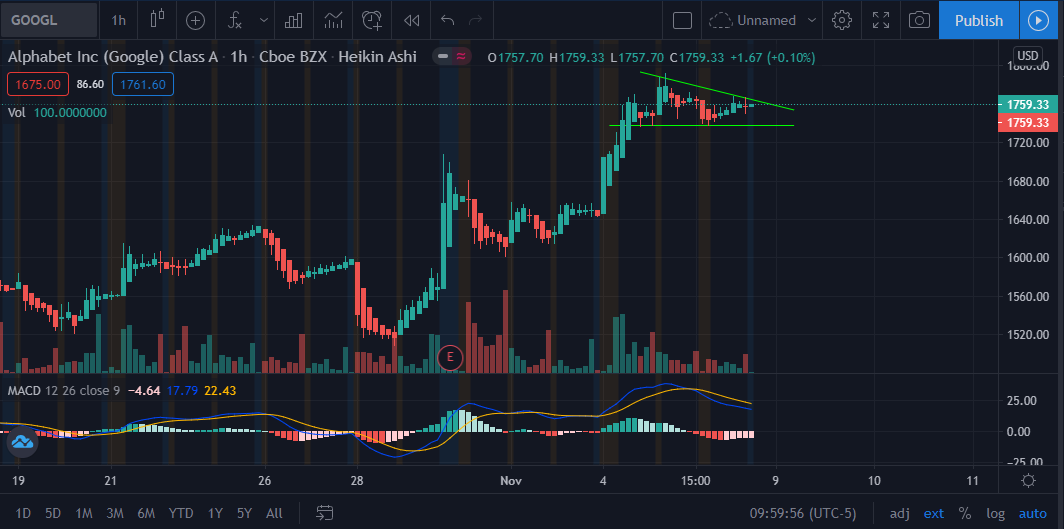Select the All time range
This screenshot has width=1064, height=529.
tap(274, 513)
